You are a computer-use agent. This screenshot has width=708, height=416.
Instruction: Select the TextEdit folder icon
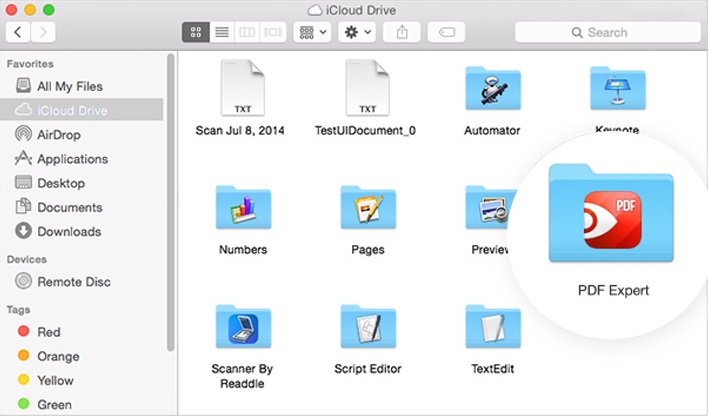[x=493, y=326]
